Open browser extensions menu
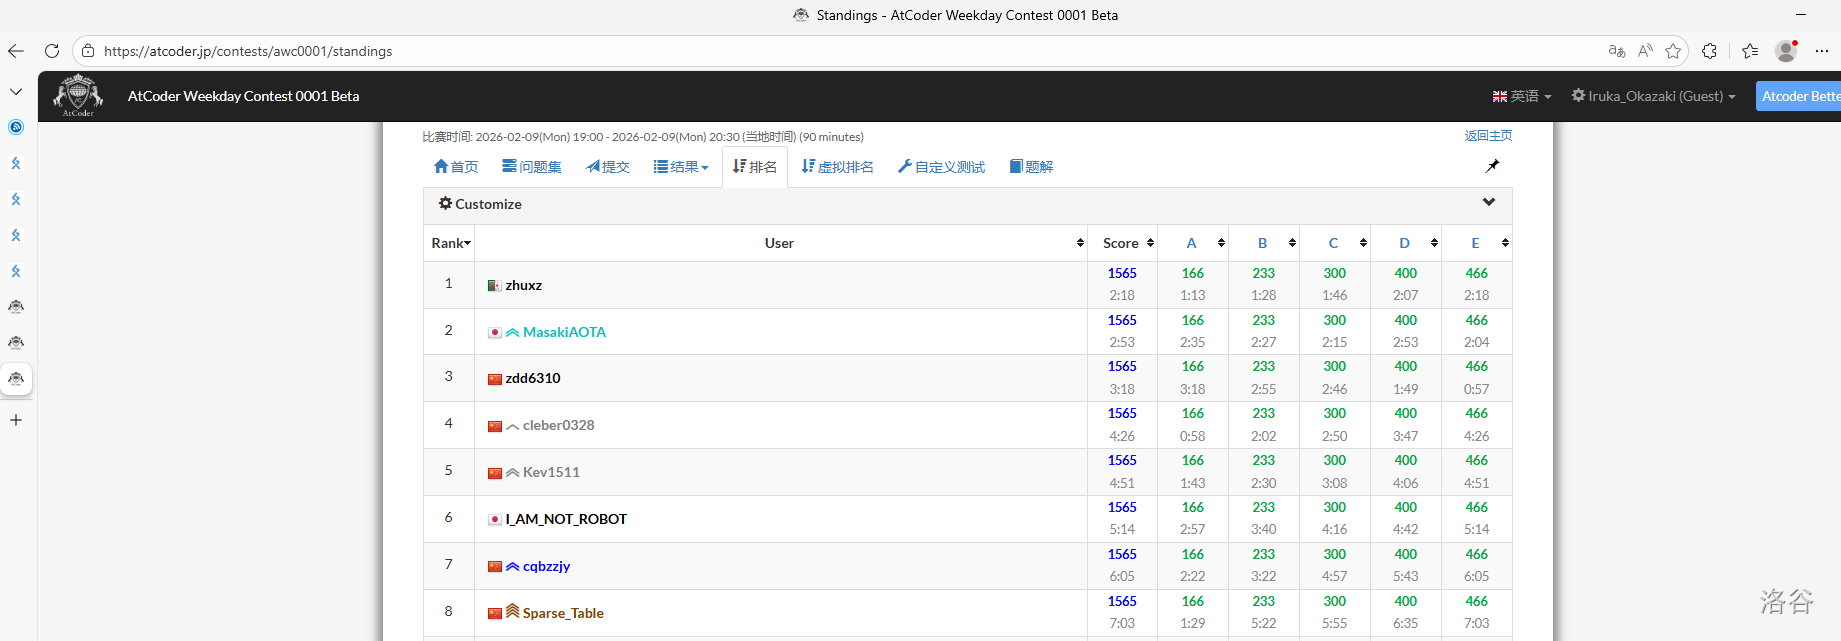This screenshot has width=1841, height=641. [1709, 51]
